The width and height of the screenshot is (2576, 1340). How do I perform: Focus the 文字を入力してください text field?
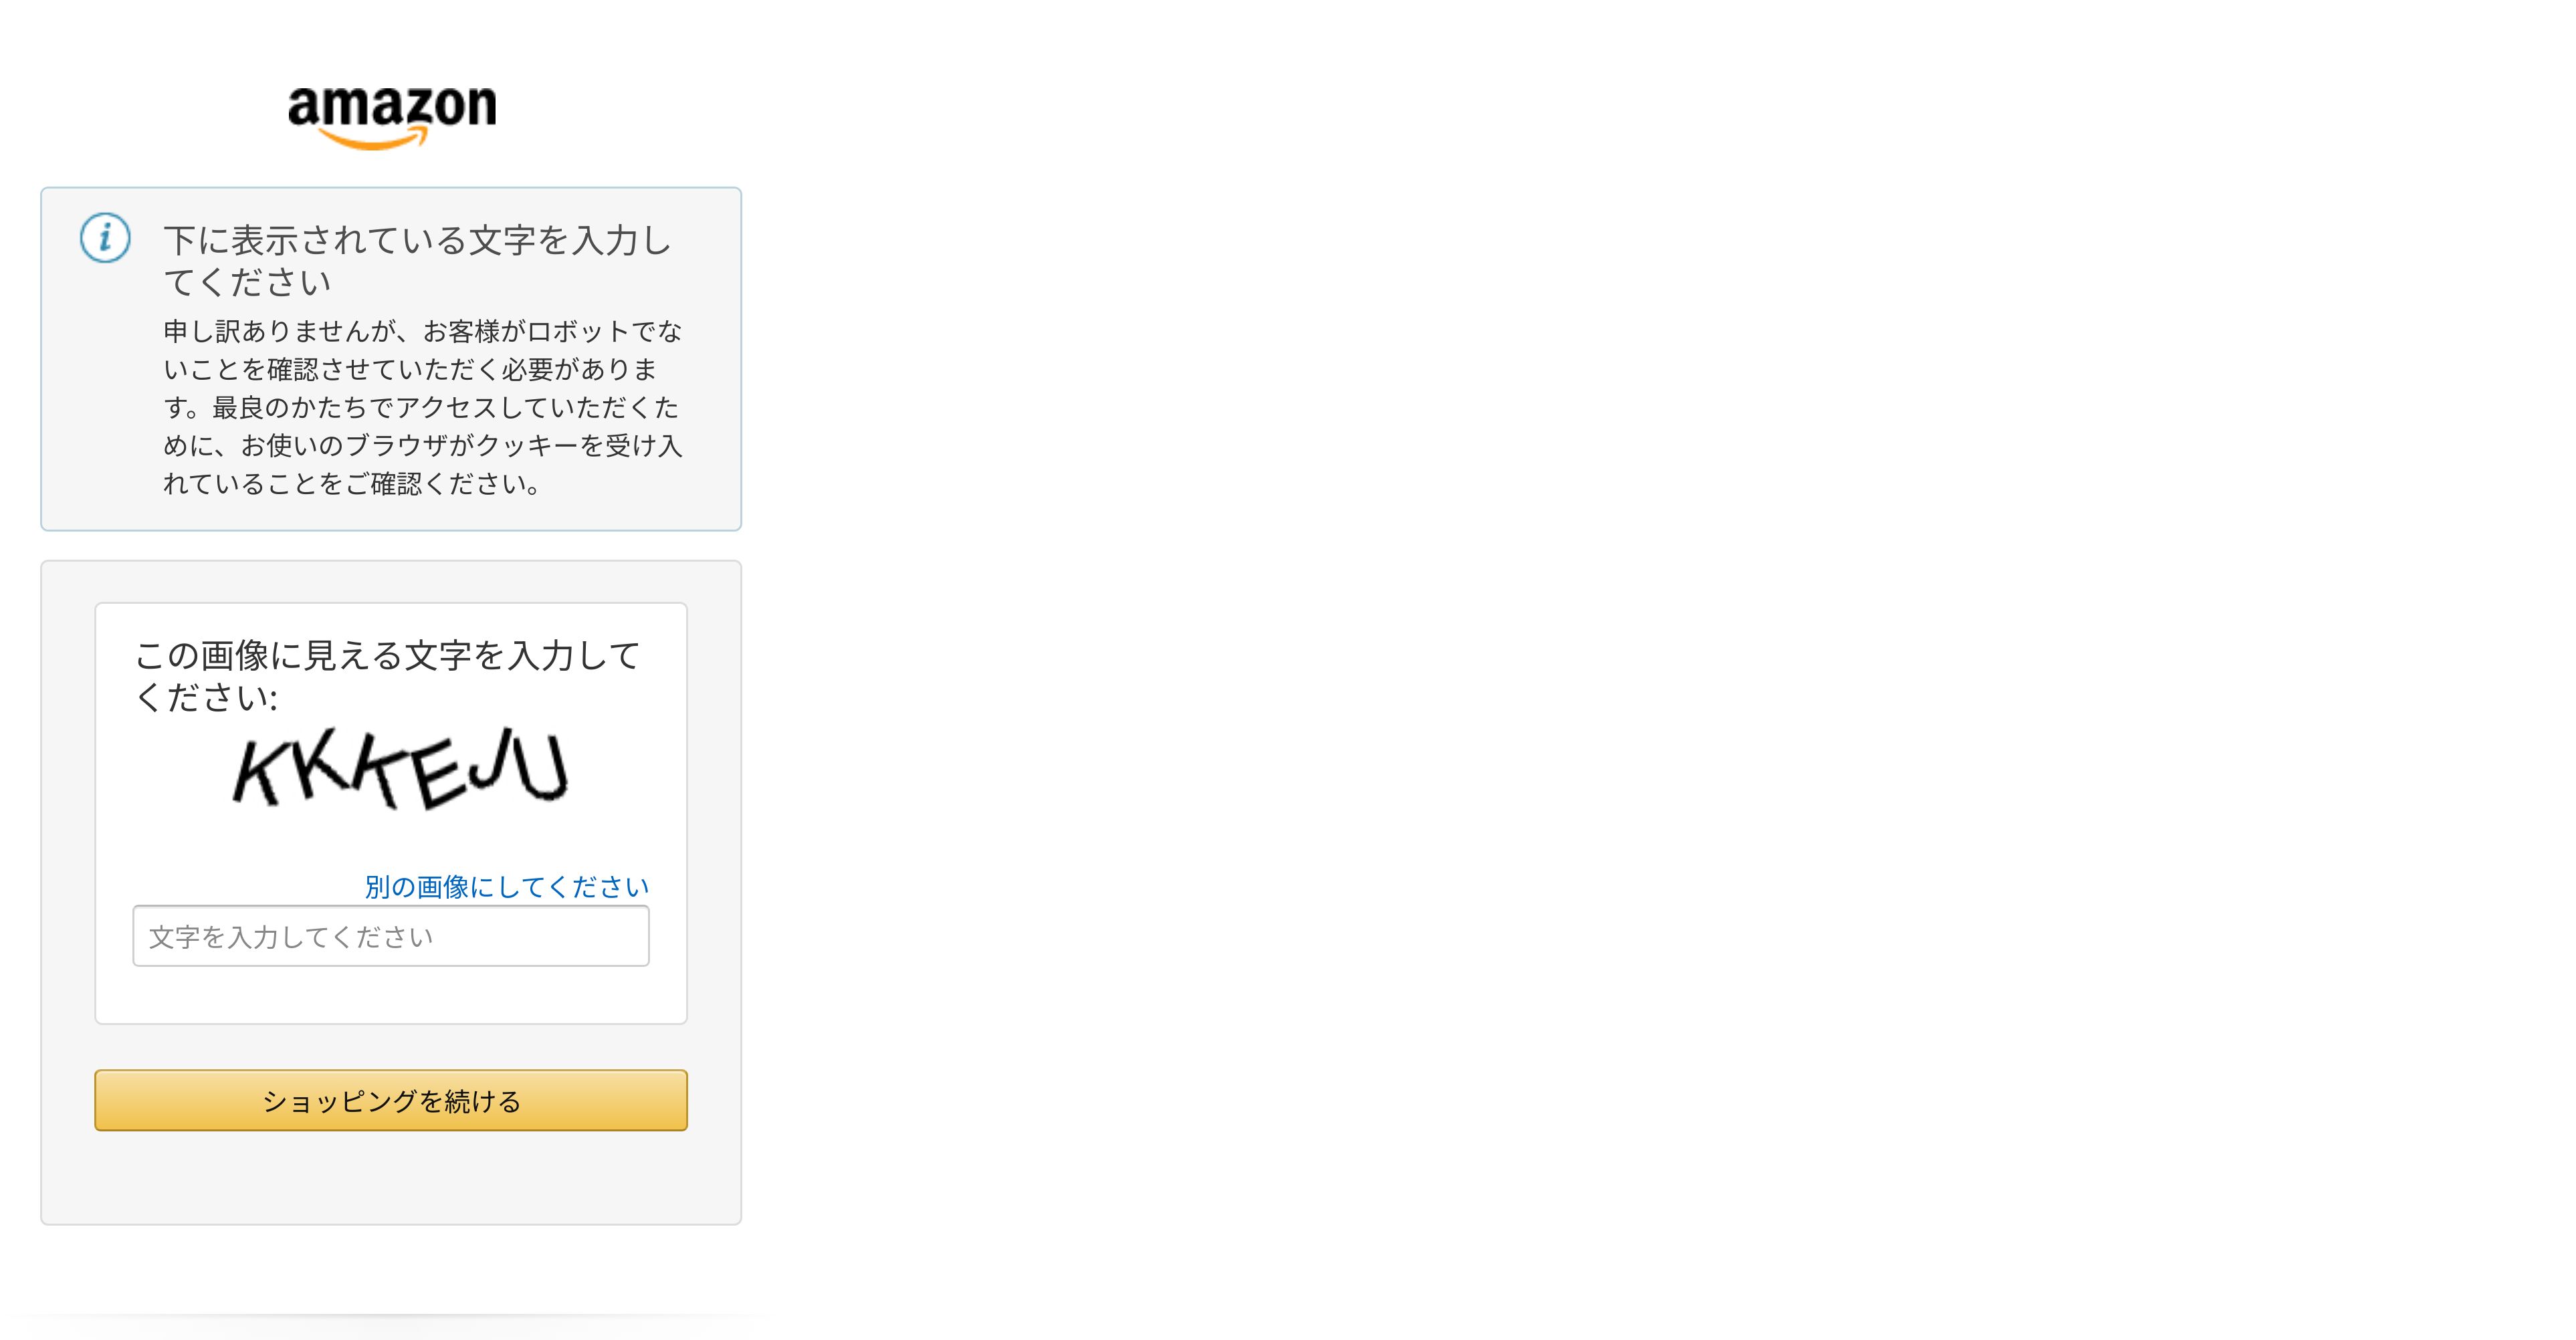(391, 936)
